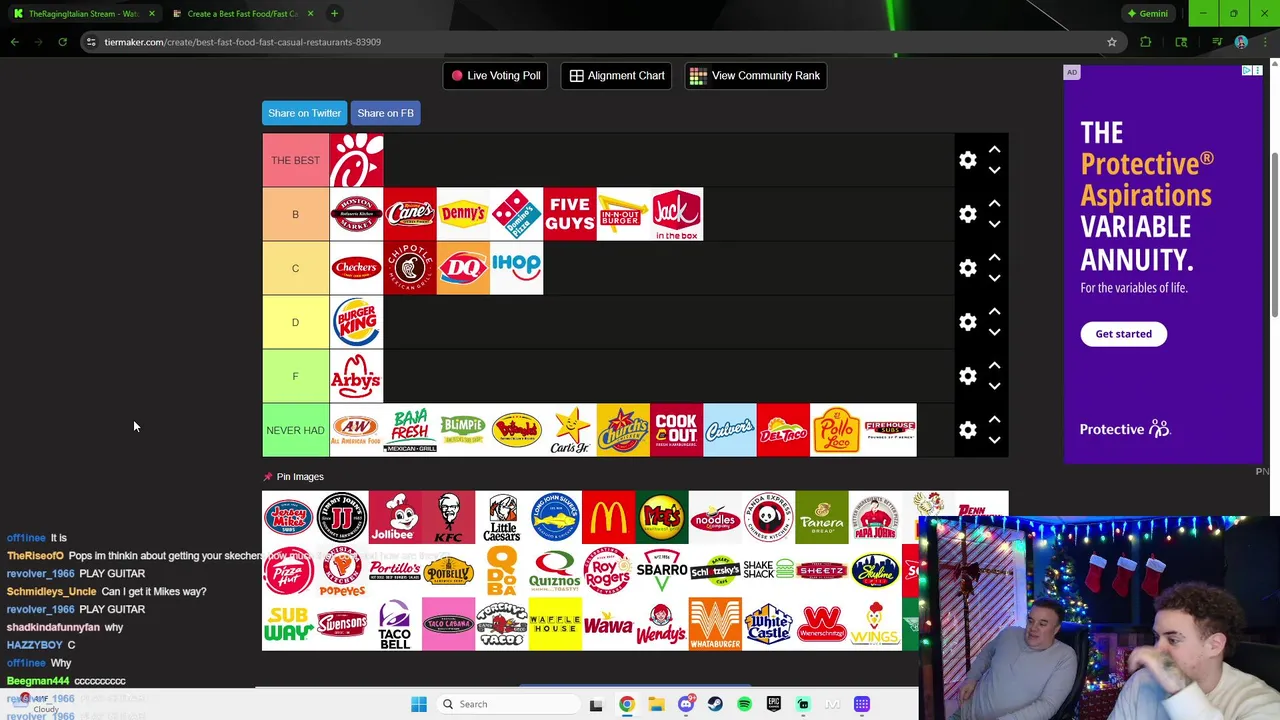The height and width of the screenshot is (720, 1280).
Task: Pick the McDonald's logo
Action: coord(608,517)
